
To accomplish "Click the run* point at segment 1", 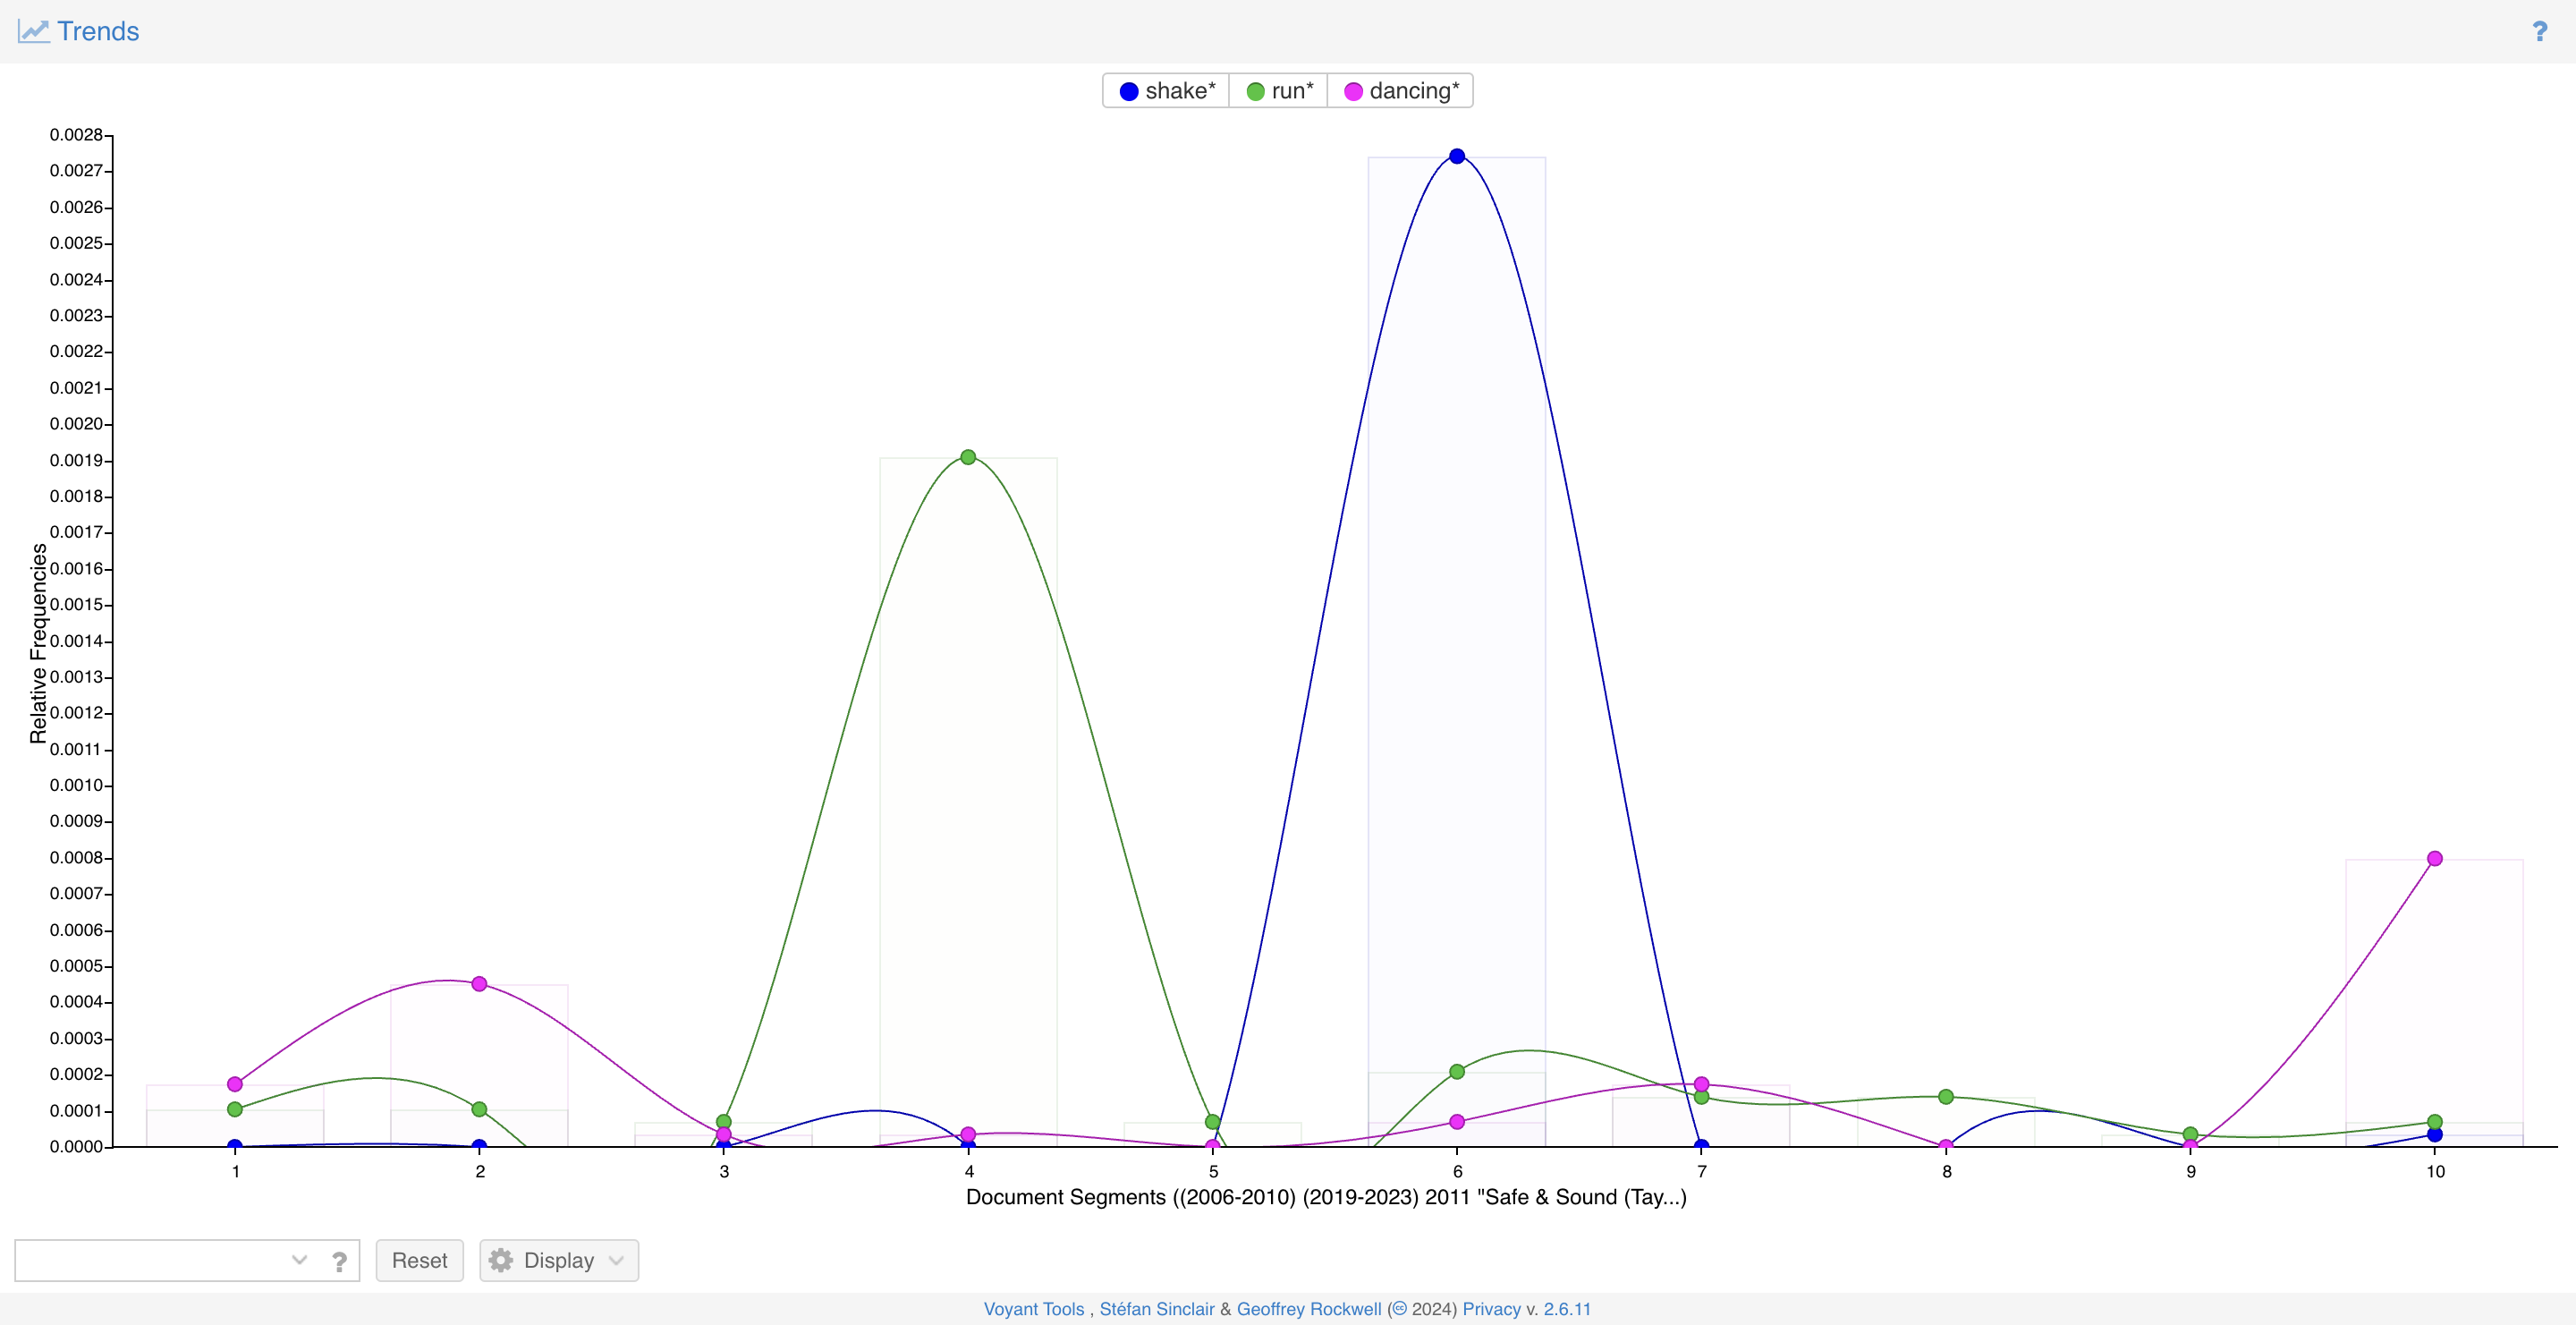I will coord(235,1109).
